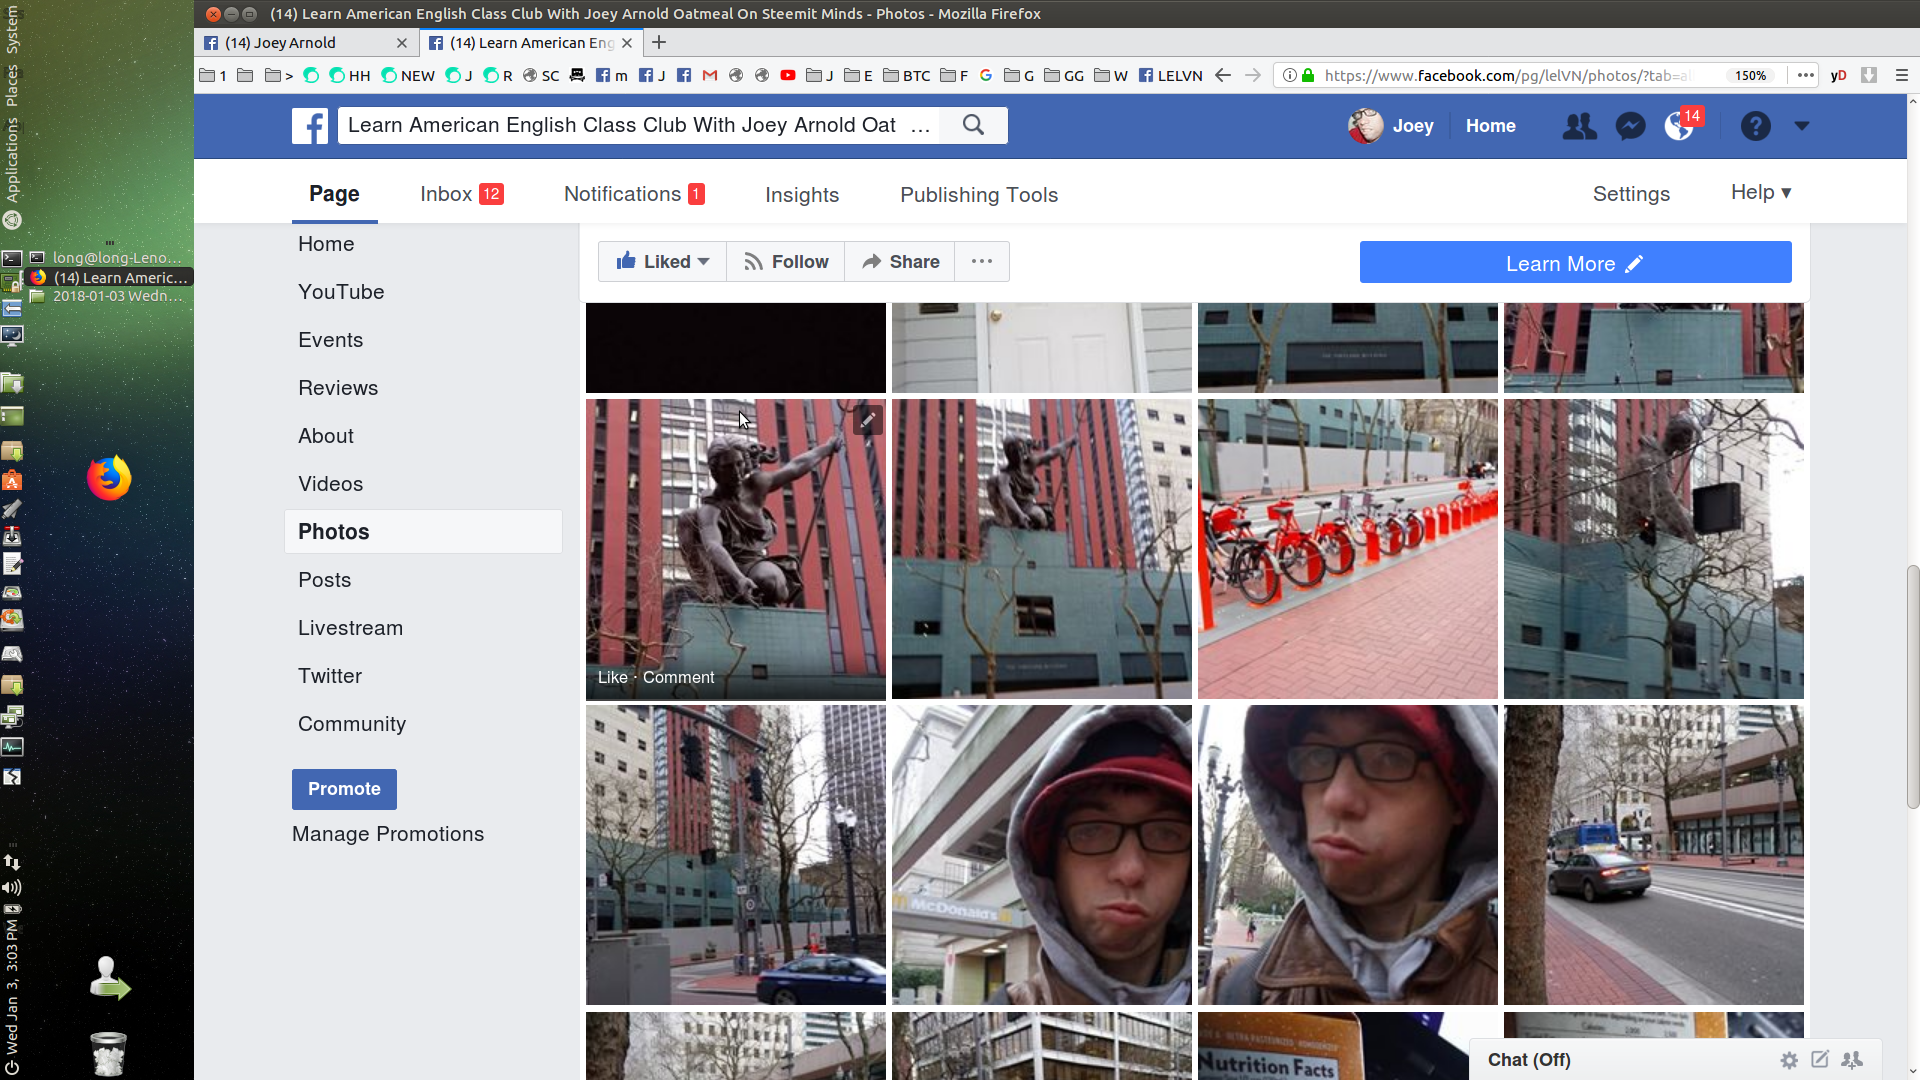Switch to the Page tab

click(334, 194)
